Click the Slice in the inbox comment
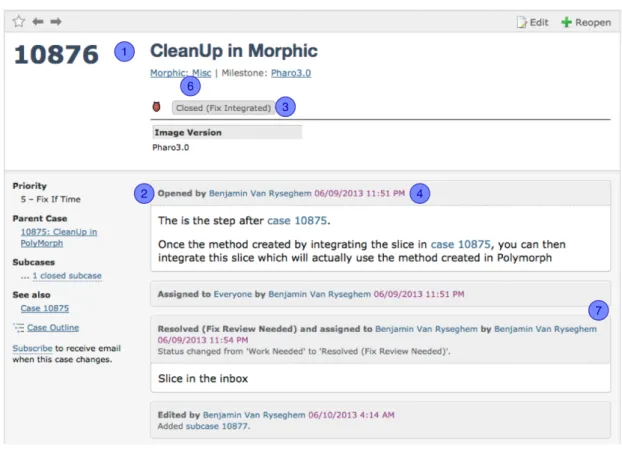Viewport: 622px width, 449px height. pos(203,379)
